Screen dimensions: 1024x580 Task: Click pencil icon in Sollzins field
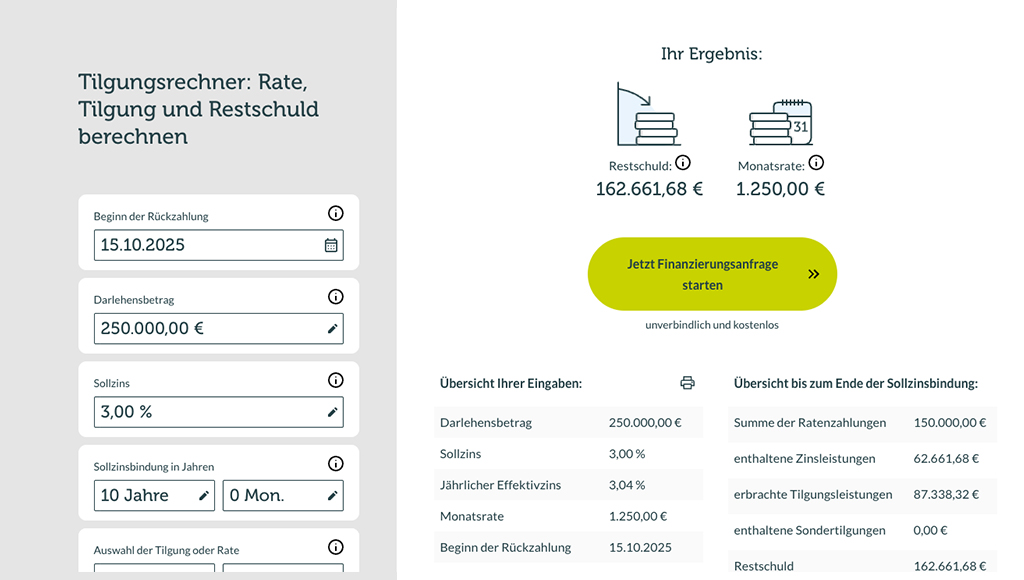click(x=332, y=412)
